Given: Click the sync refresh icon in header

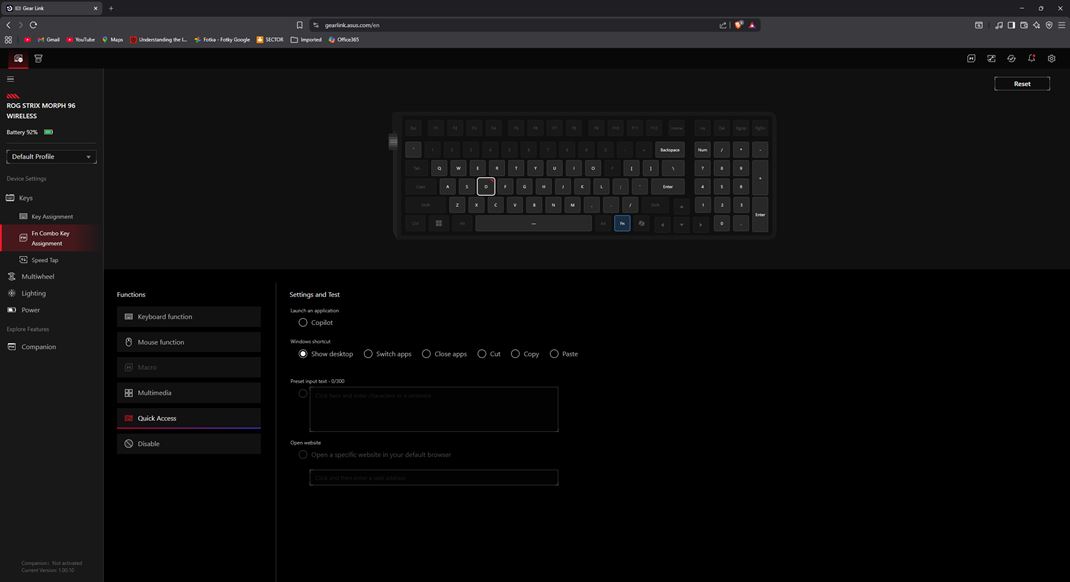Looking at the screenshot, I should [x=1011, y=59].
